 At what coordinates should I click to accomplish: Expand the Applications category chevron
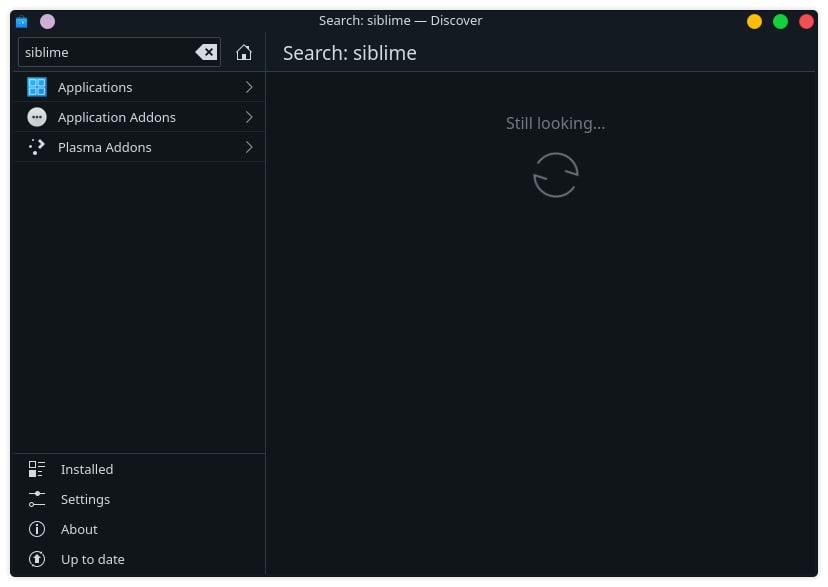[249, 87]
